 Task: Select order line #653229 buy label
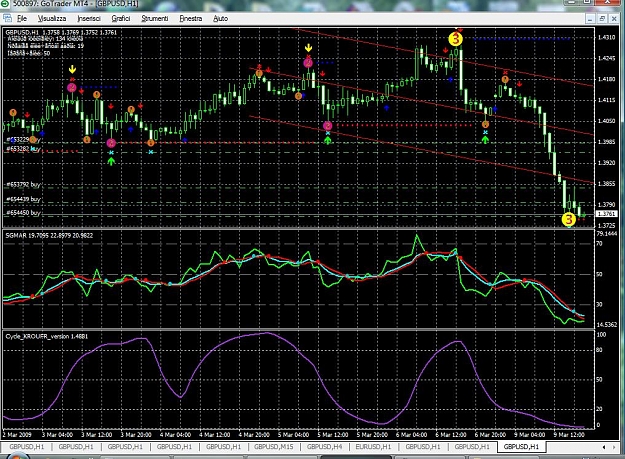click(23, 140)
